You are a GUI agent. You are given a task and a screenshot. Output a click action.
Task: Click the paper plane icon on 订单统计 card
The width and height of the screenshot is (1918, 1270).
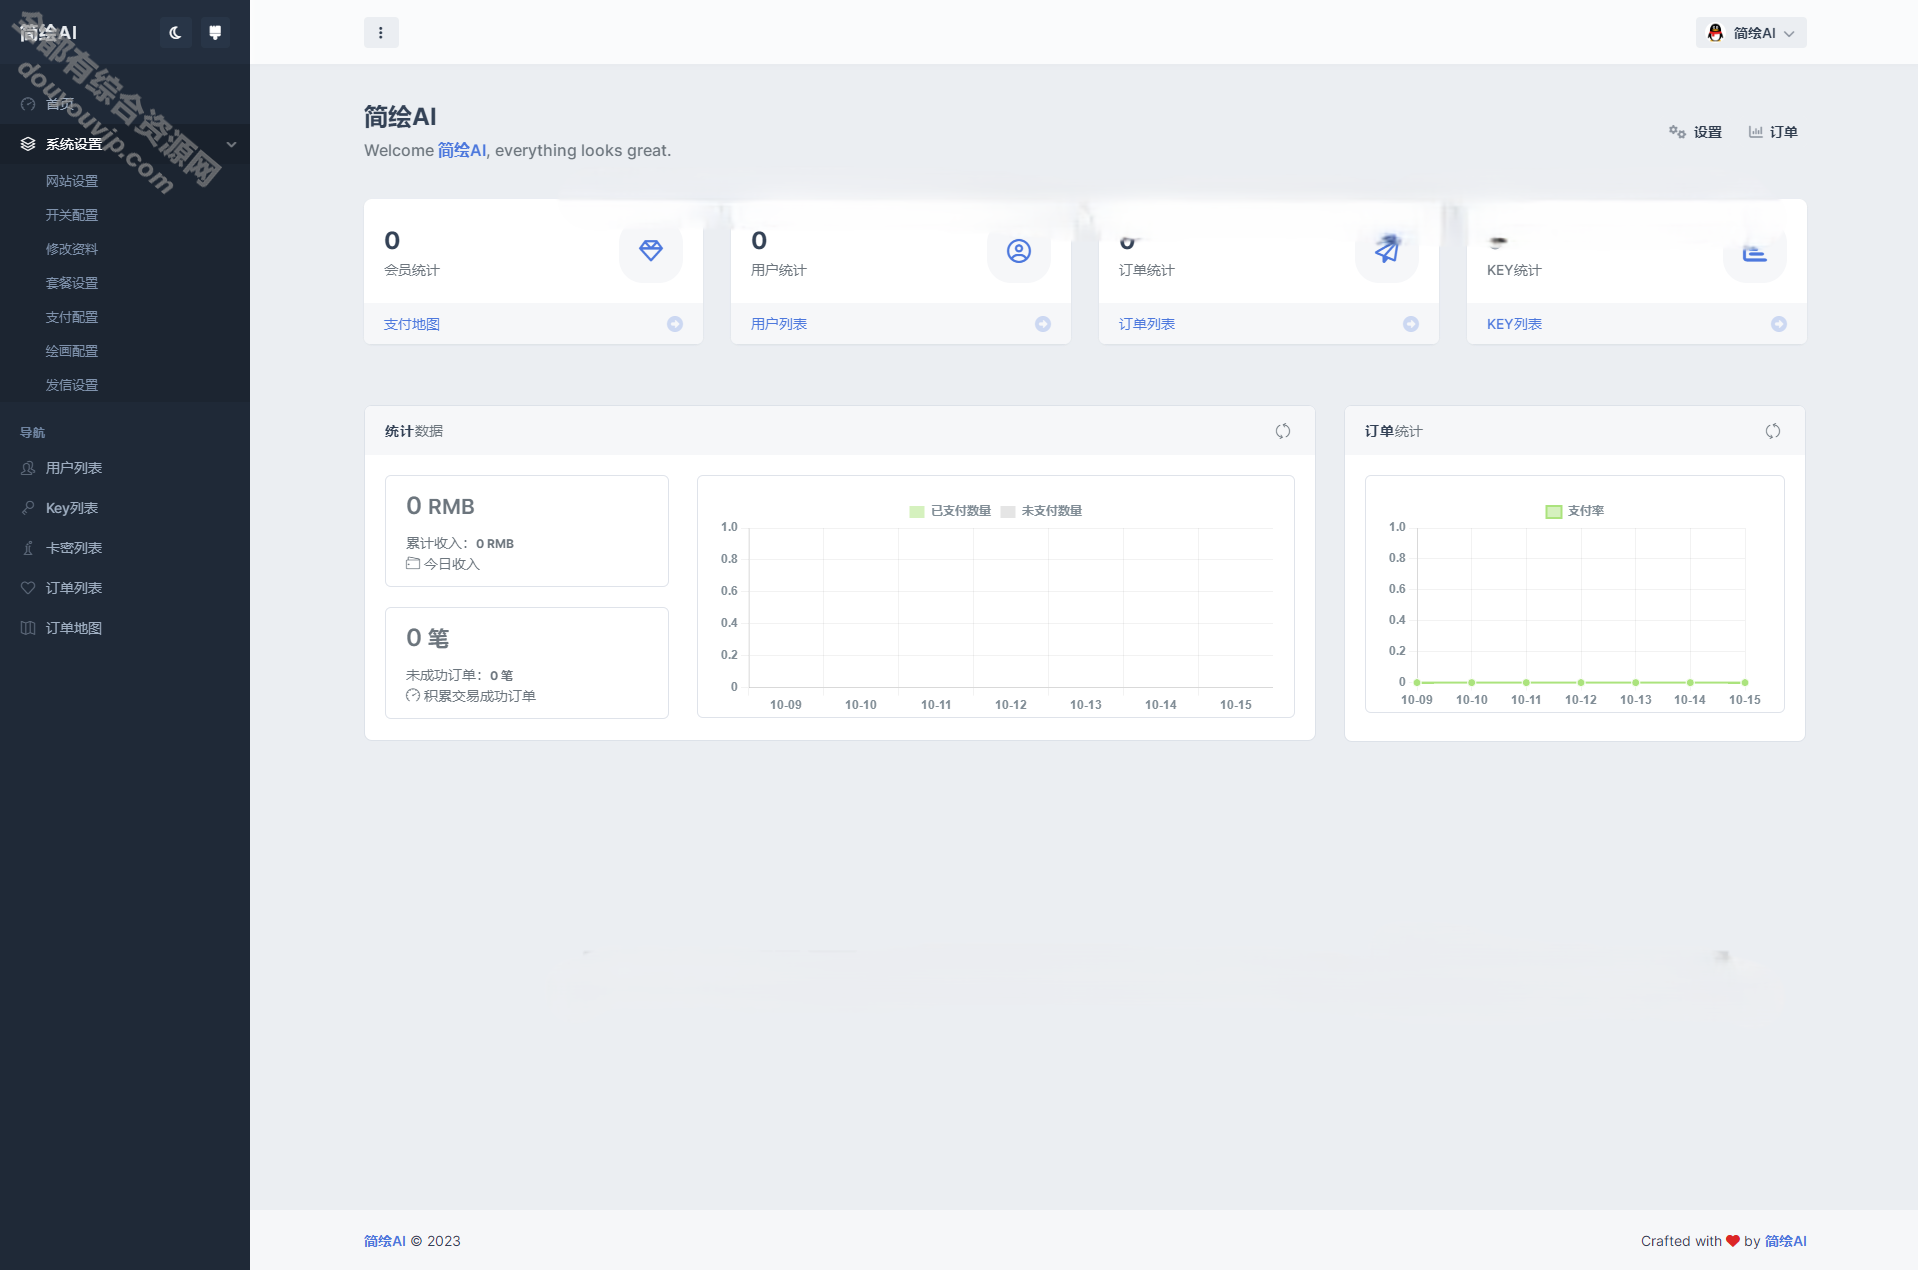1387,251
